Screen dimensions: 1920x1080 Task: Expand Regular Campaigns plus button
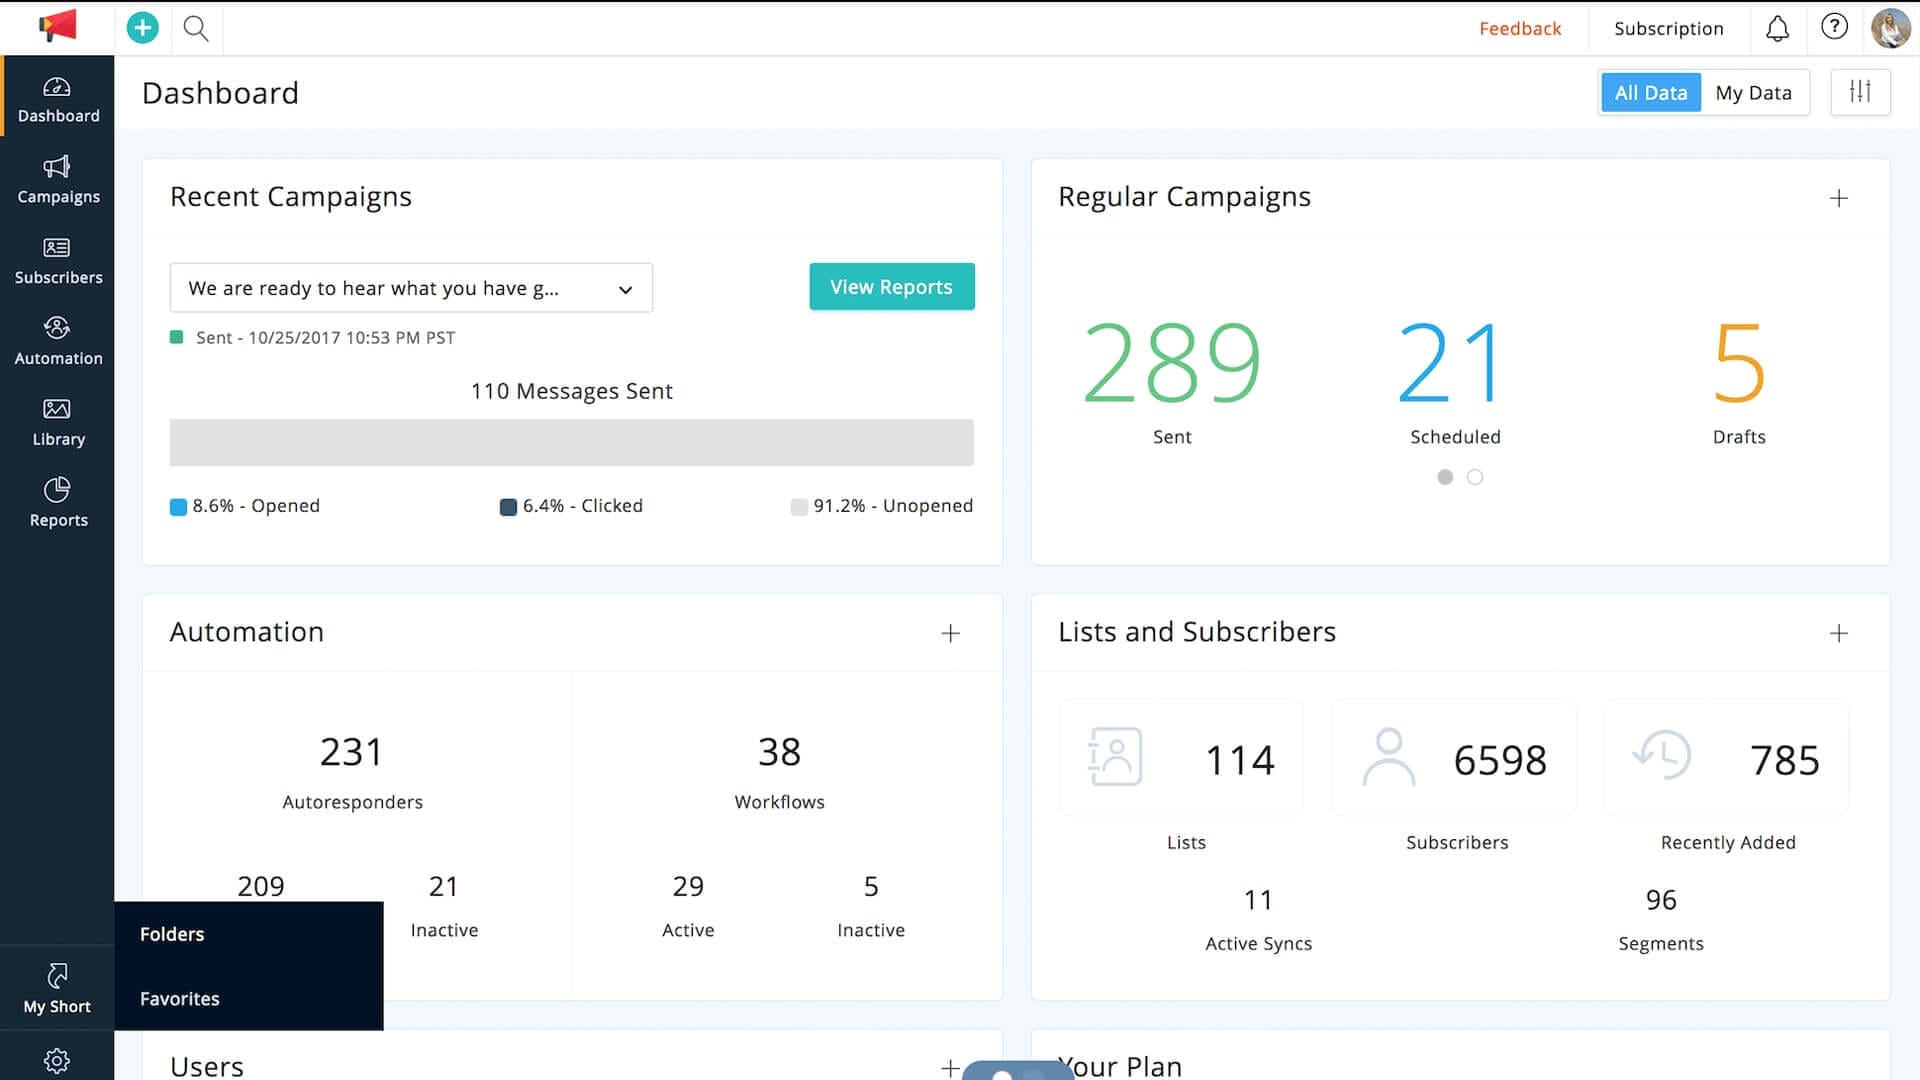pyautogui.click(x=1839, y=198)
